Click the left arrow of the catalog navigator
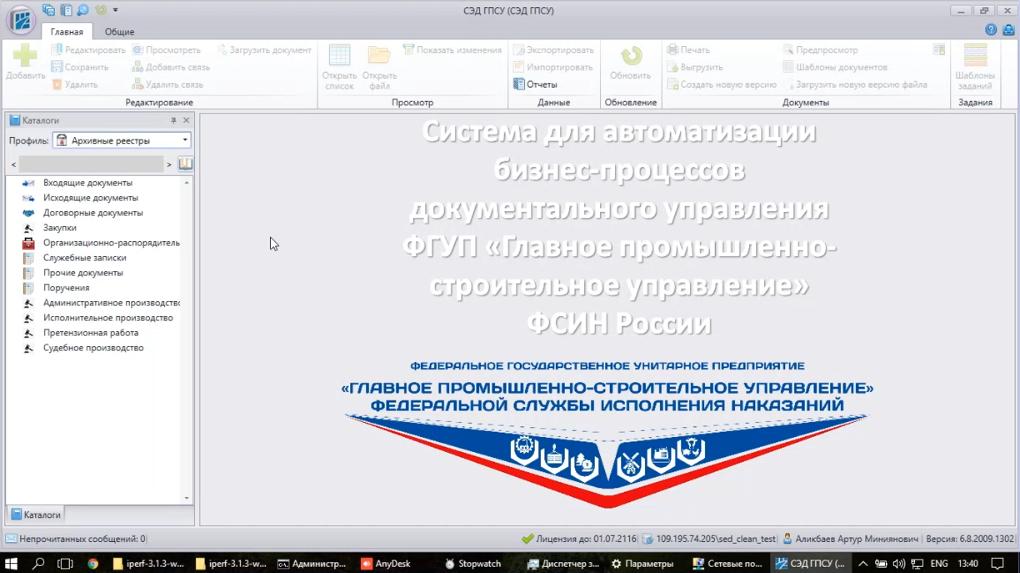This screenshot has width=1020, height=573. (13, 165)
